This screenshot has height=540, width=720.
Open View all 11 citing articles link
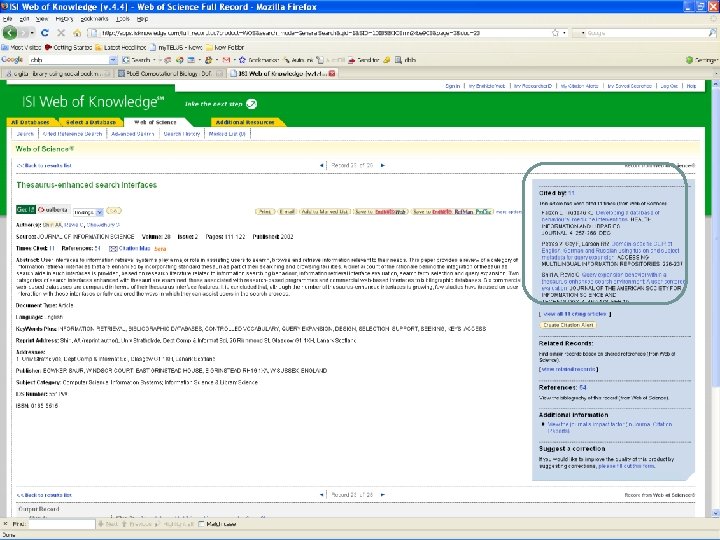pyautogui.click(x=574, y=314)
